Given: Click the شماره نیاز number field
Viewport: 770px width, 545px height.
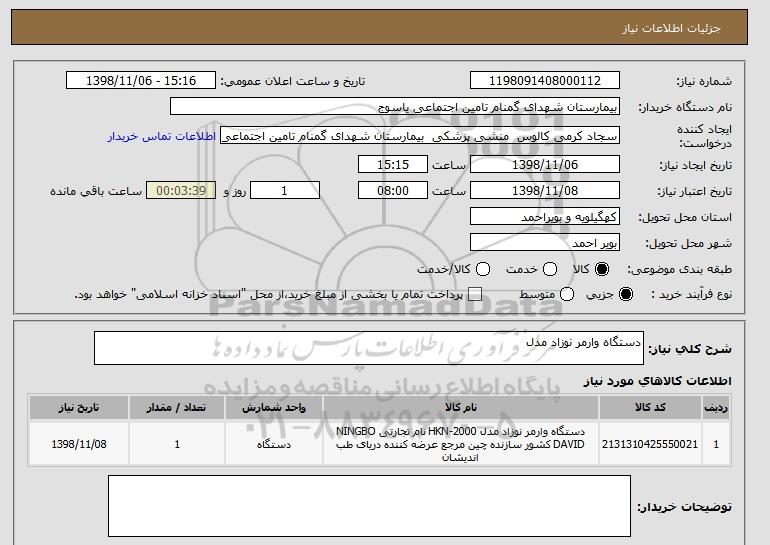Looking at the screenshot, I should [544, 81].
